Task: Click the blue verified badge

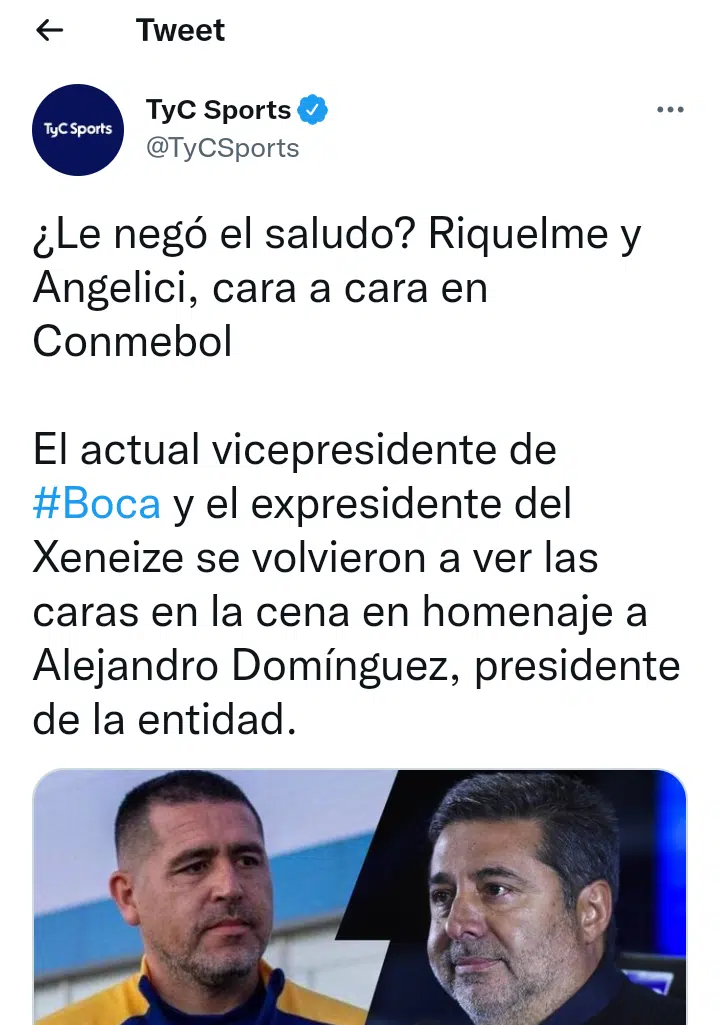Action: [313, 110]
